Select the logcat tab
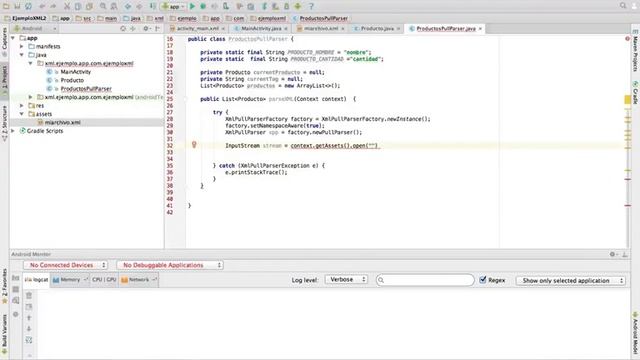The height and width of the screenshot is (360, 640). (x=37, y=280)
